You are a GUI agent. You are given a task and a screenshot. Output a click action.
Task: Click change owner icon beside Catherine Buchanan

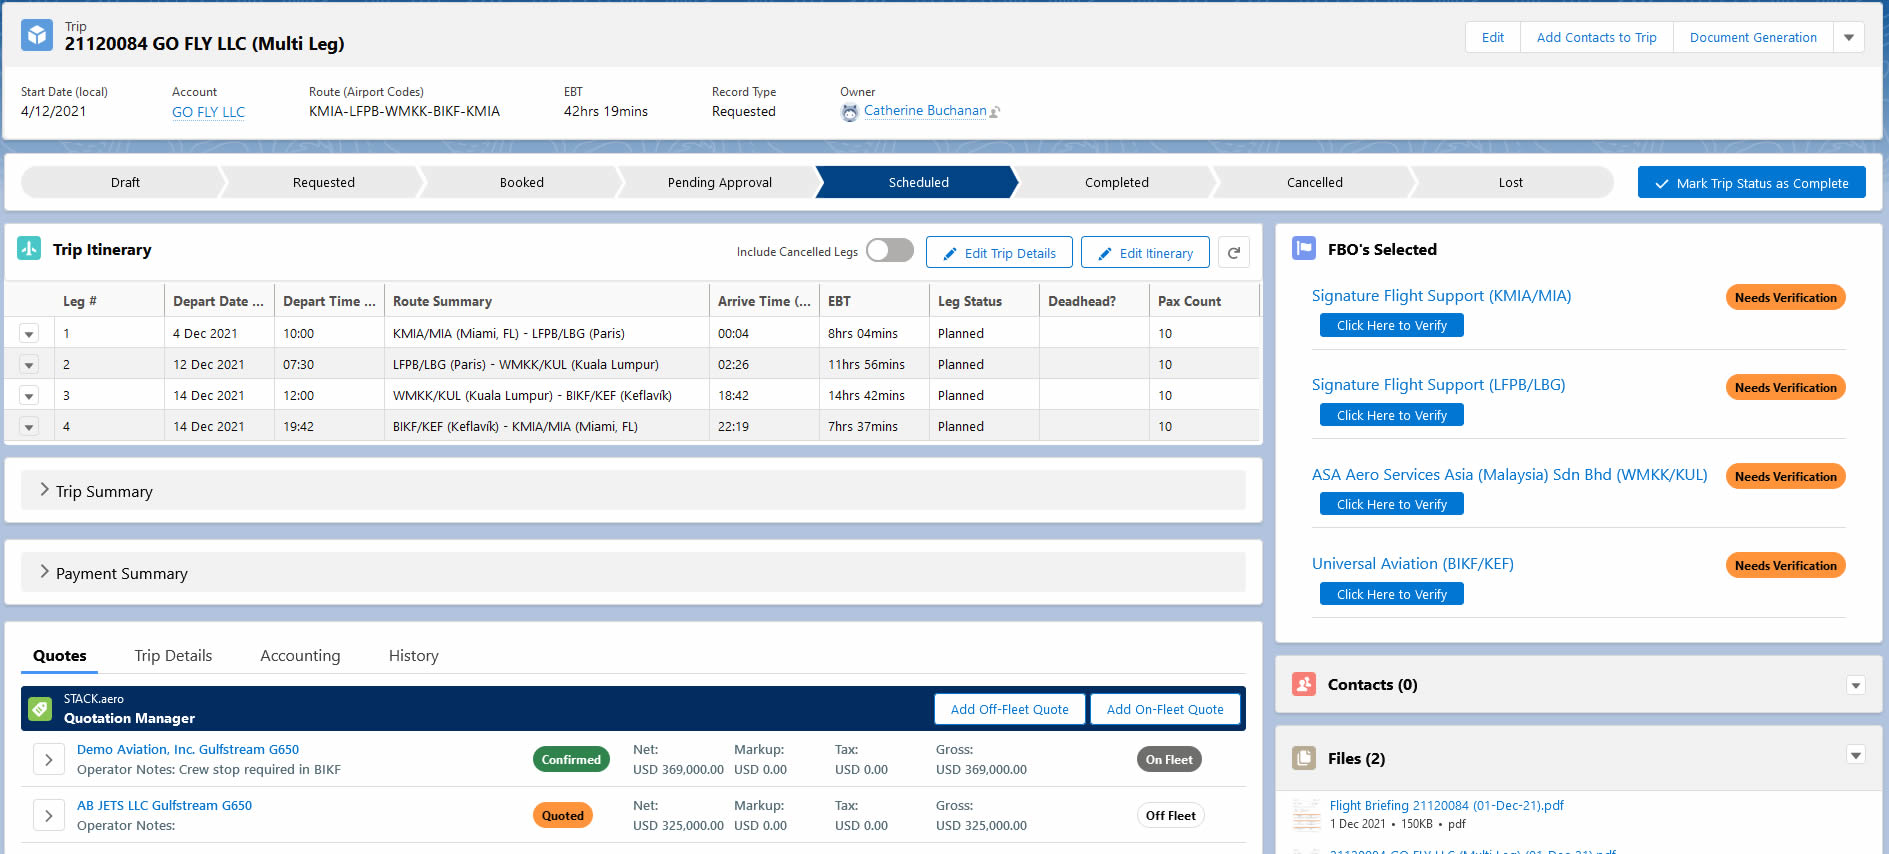(995, 112)
